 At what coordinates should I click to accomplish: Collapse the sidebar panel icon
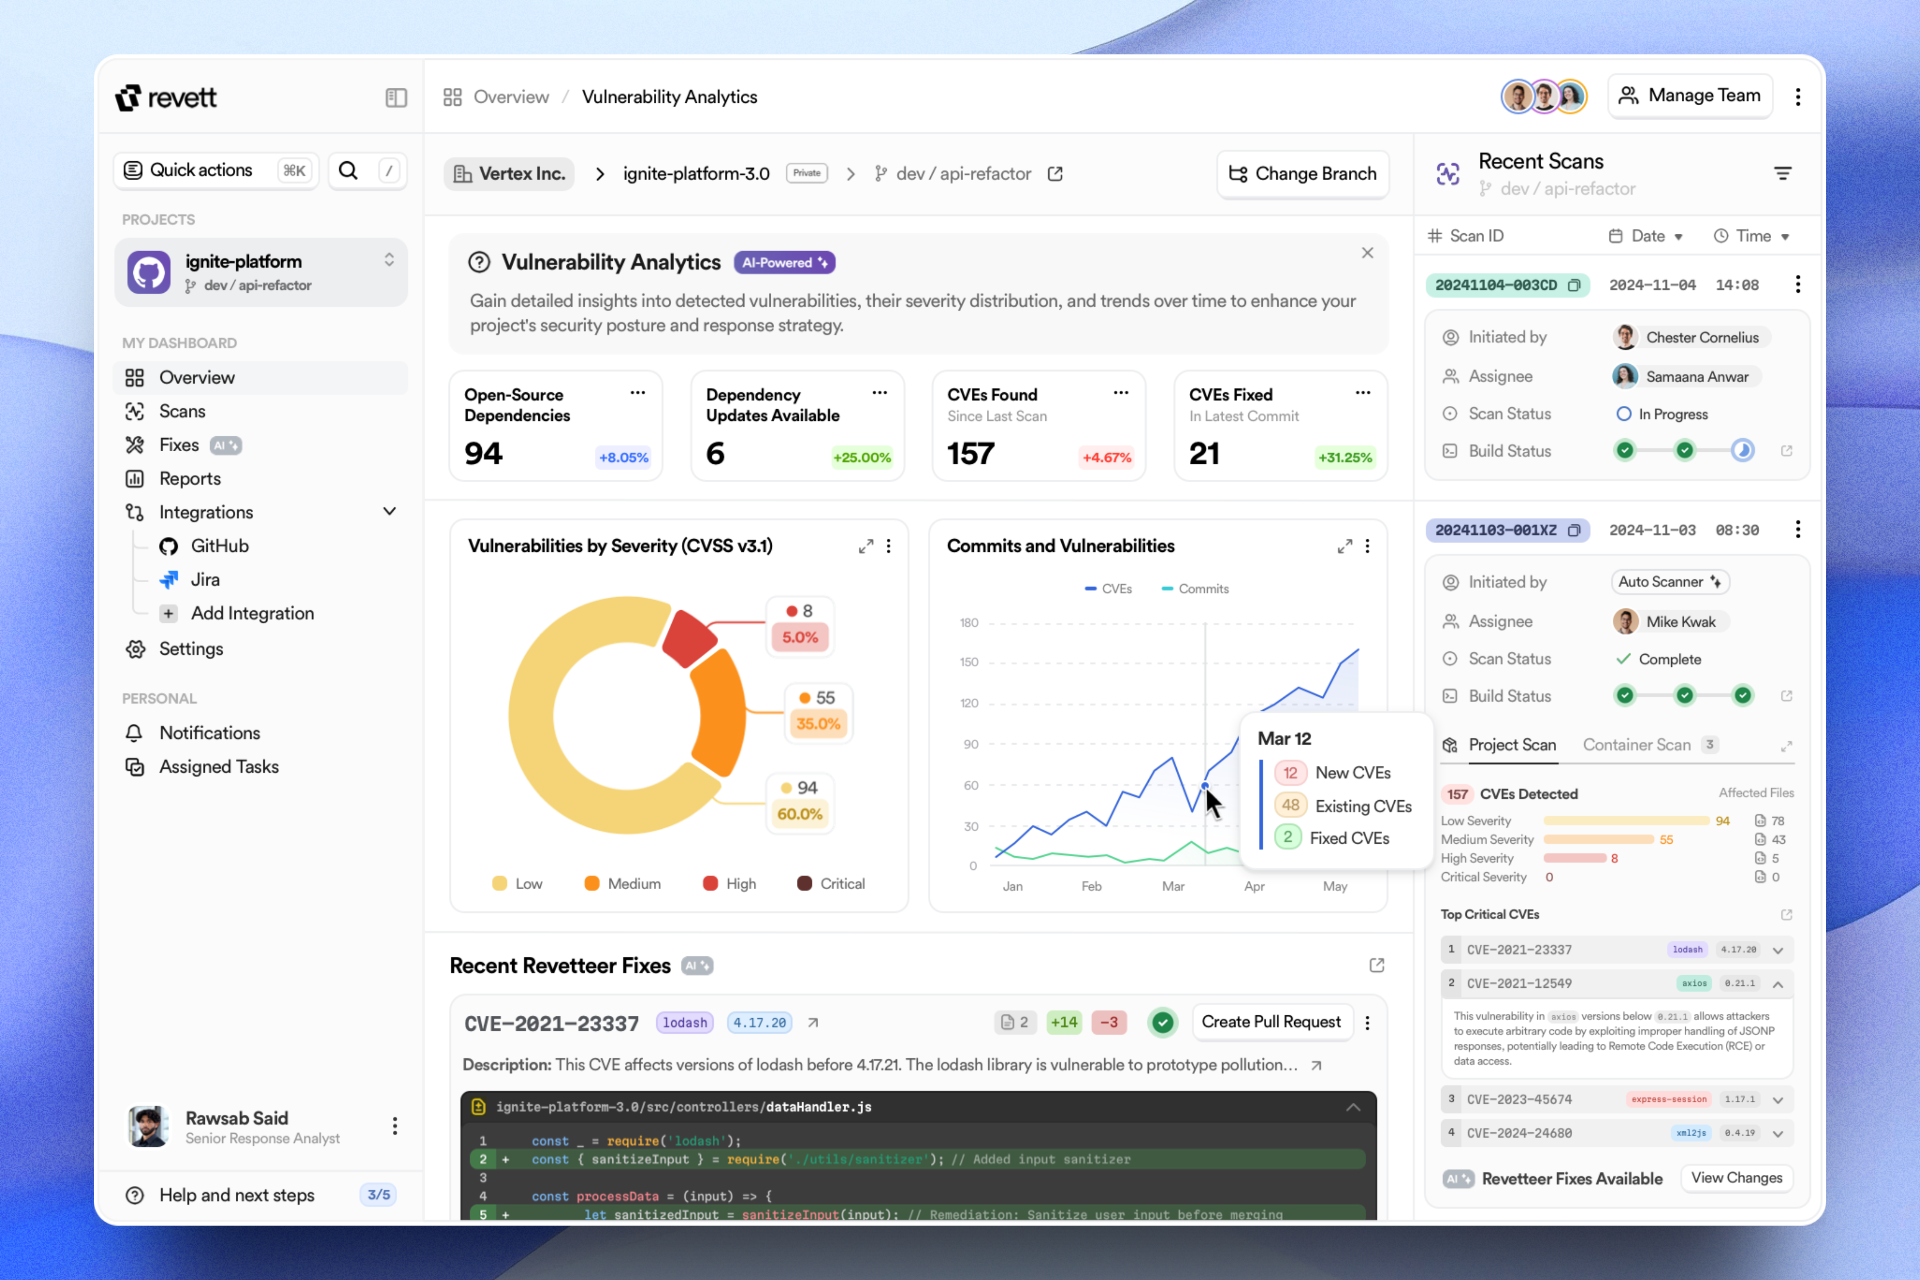click(x=396, y=97)
